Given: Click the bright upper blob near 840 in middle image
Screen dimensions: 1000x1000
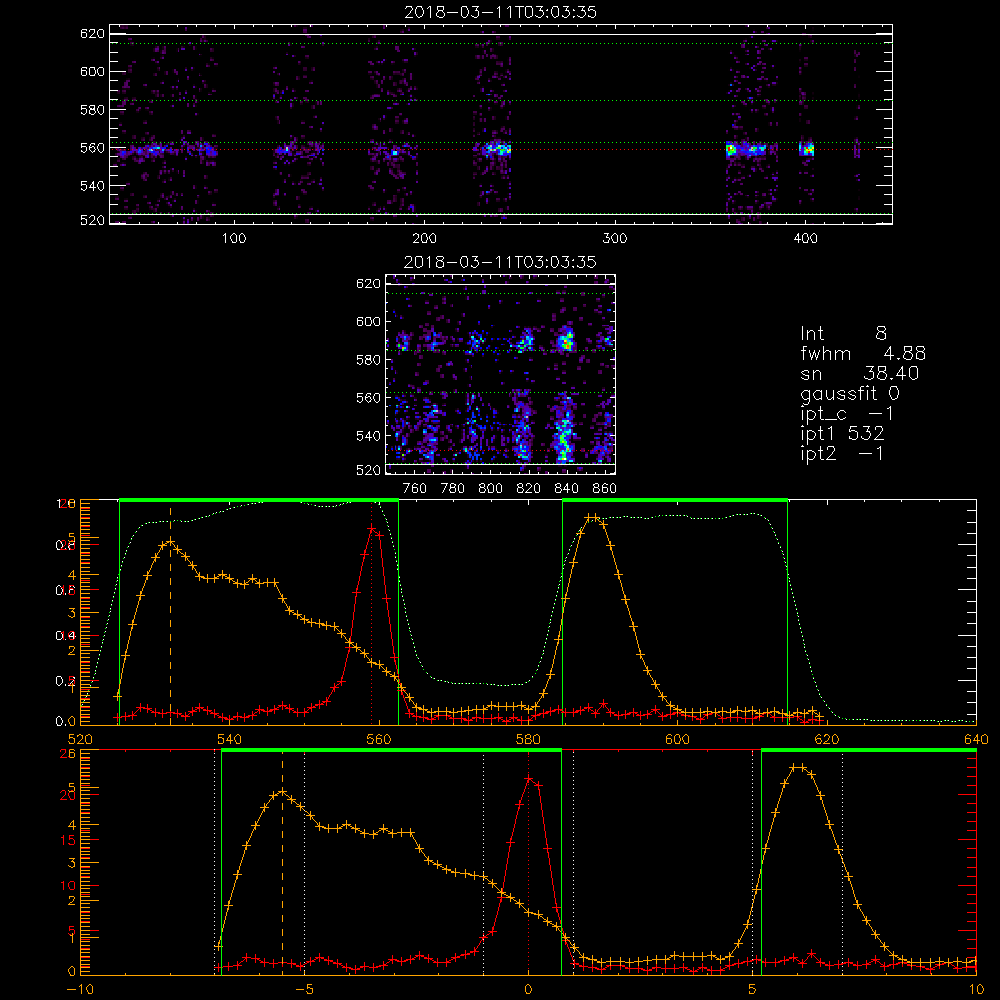Looking at the screenshot, I should coord(565,339).
